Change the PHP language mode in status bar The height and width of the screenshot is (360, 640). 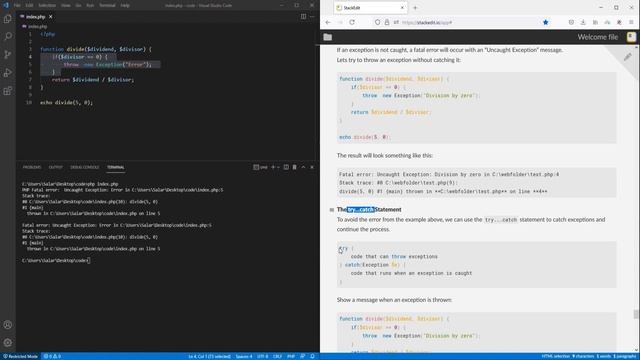291,356
